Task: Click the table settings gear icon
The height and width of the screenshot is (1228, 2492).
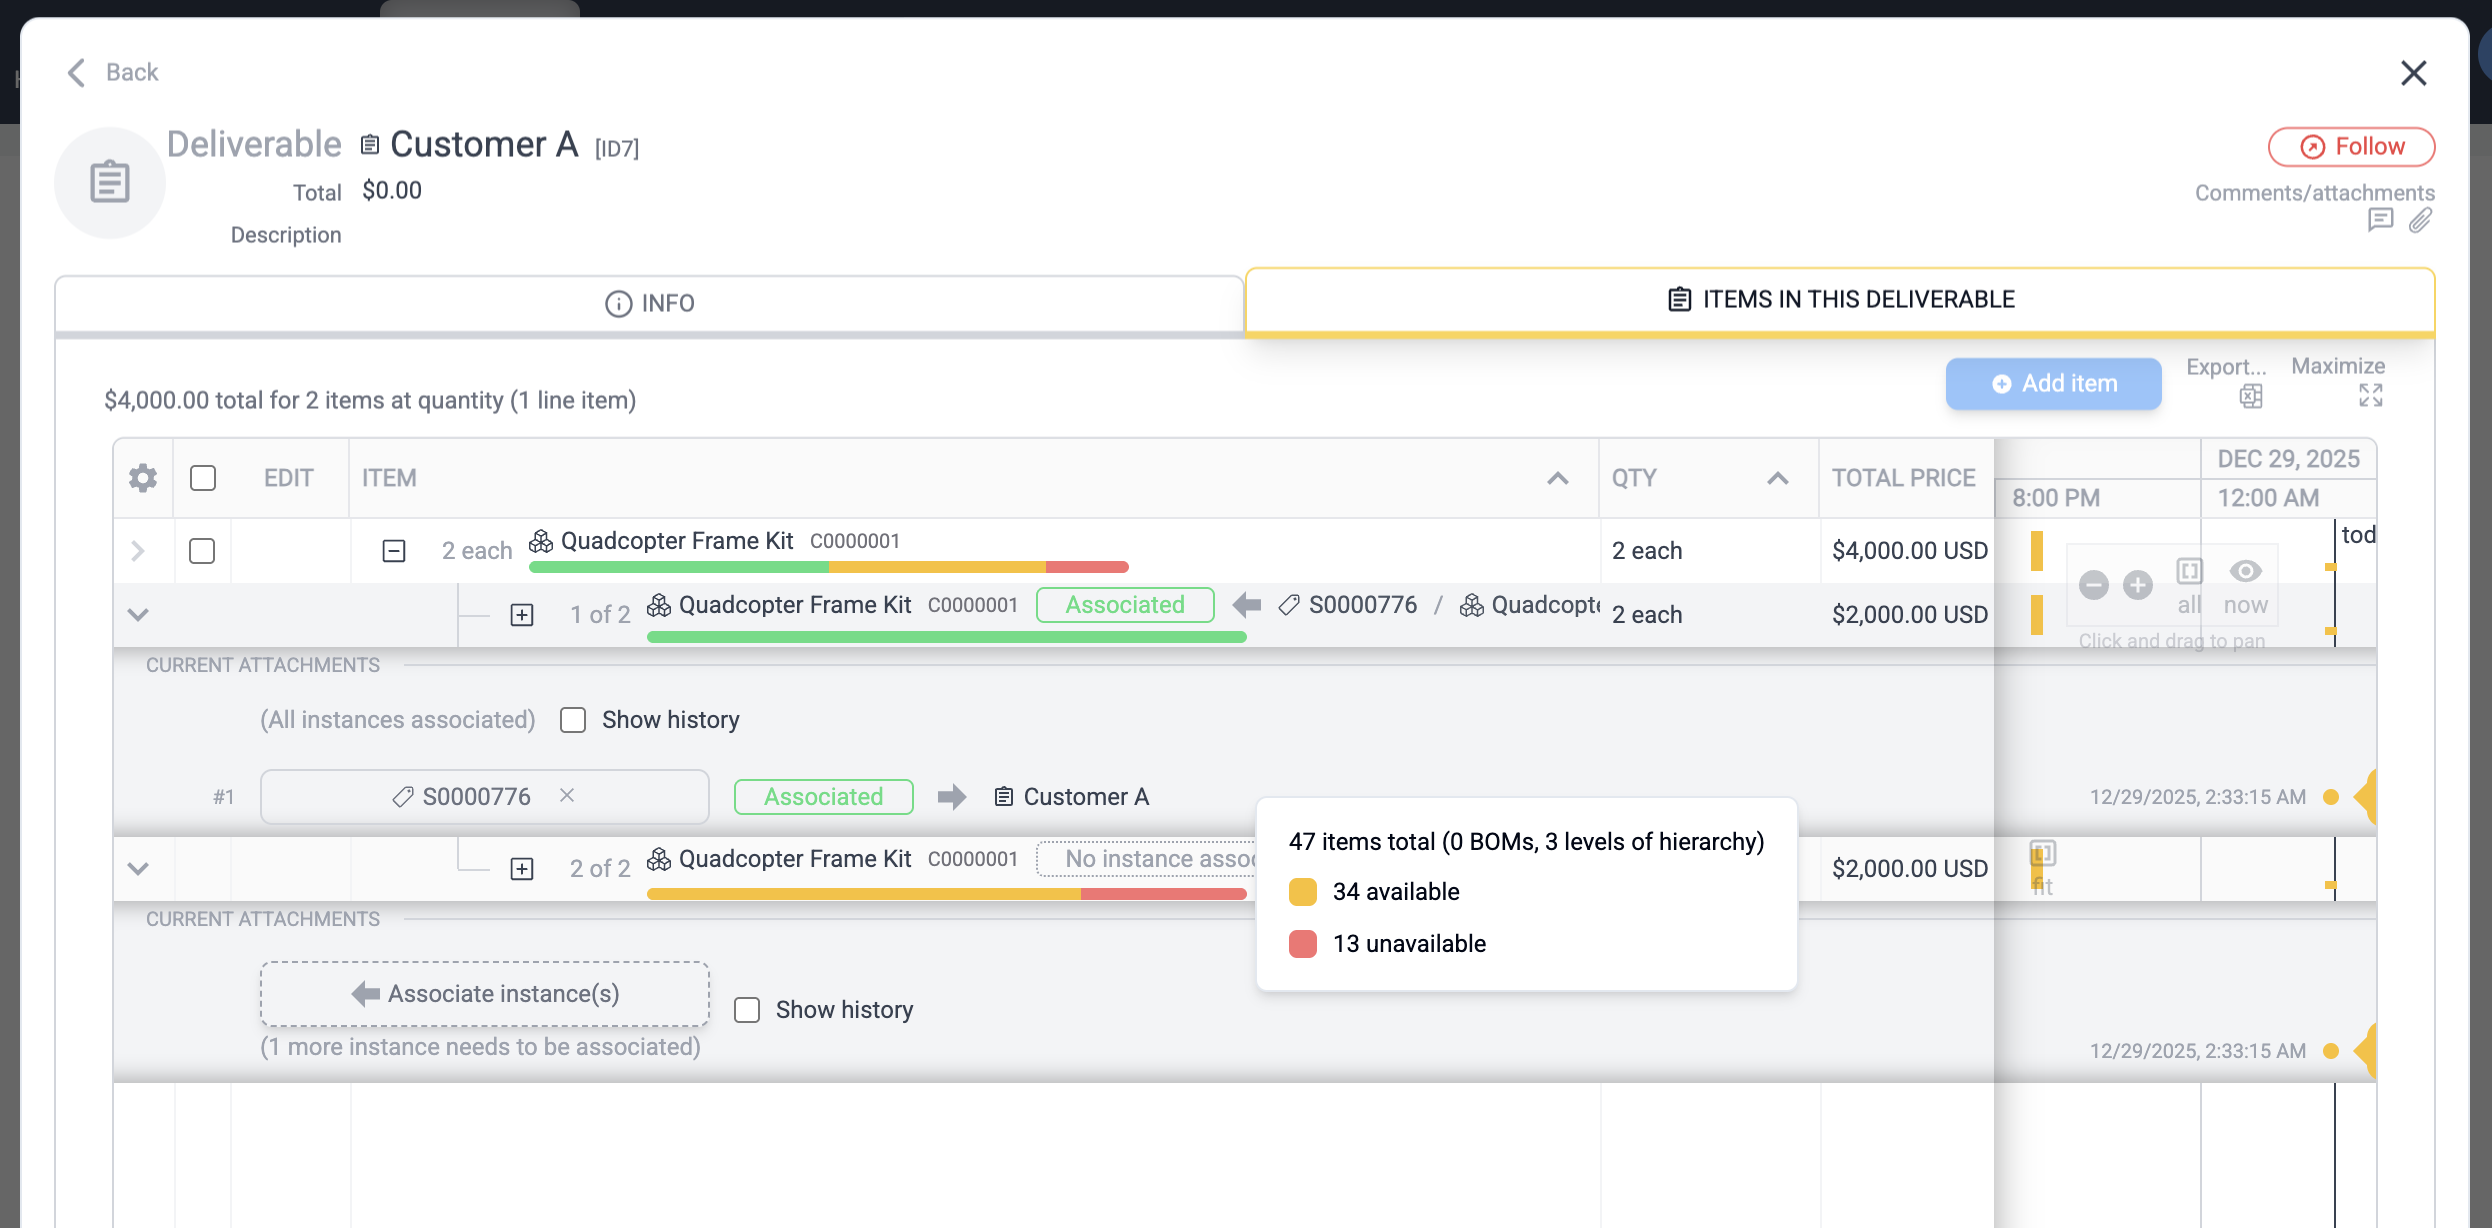Action: click(x=143, y=478)
